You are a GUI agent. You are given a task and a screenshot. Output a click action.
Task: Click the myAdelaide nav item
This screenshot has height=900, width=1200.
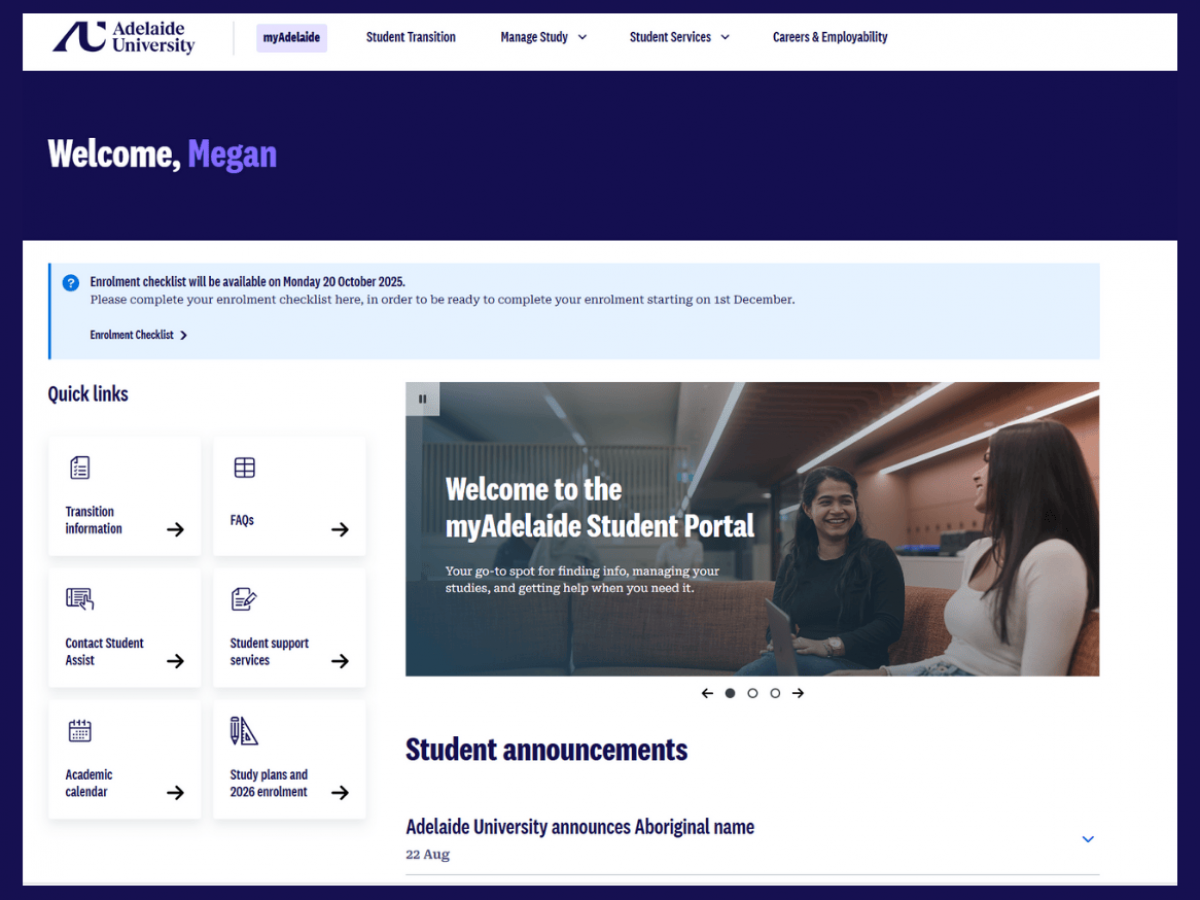291,37
